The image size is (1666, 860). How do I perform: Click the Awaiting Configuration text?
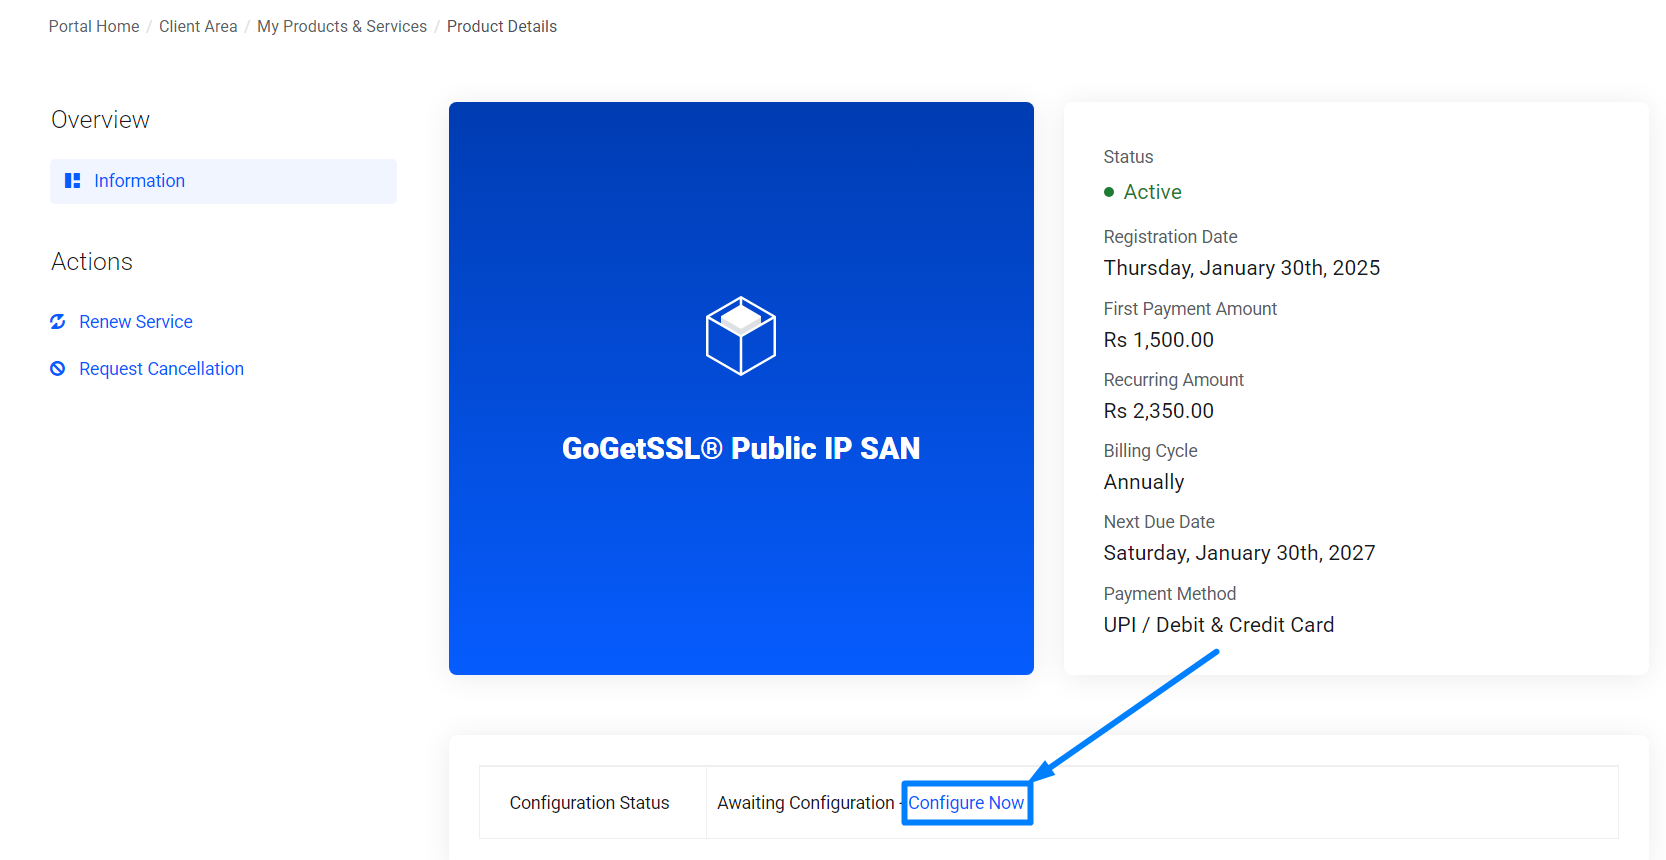click(x=806, y=803)
